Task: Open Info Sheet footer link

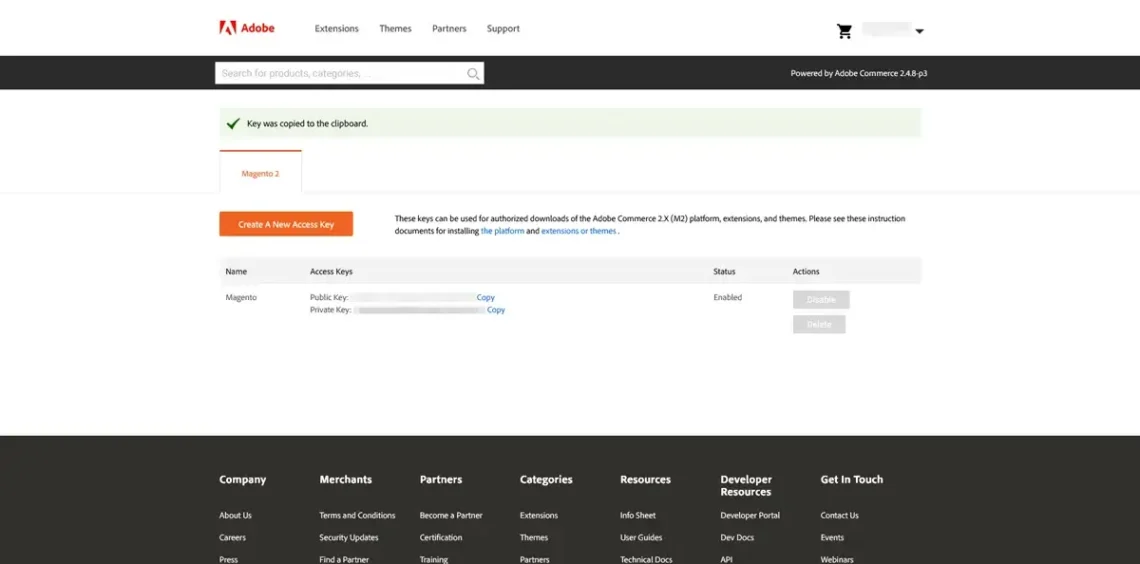Action: (638, 515)
